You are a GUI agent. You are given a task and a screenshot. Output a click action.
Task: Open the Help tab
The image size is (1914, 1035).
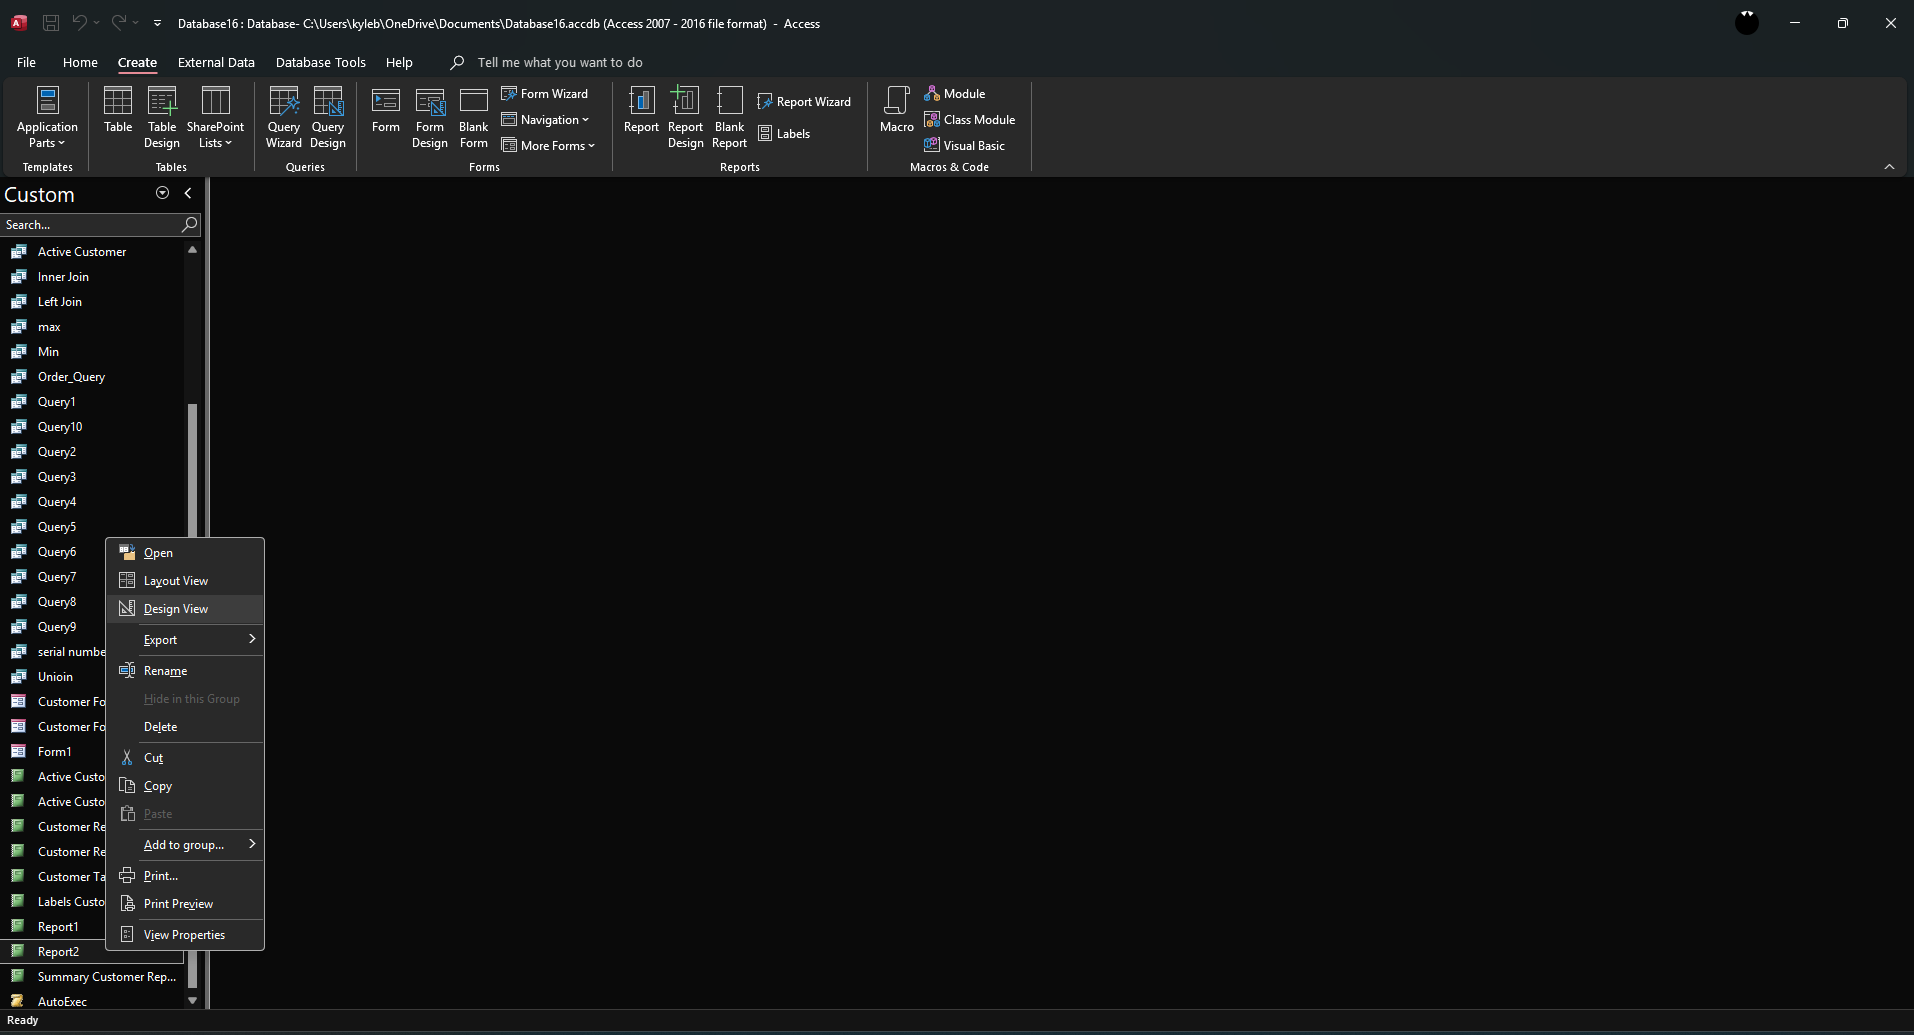coord(399,62)
